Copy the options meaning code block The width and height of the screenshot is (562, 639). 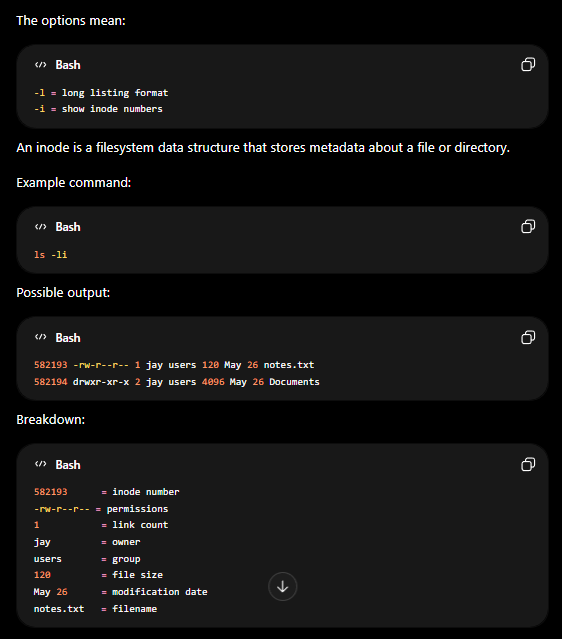[x=528, y=64]
